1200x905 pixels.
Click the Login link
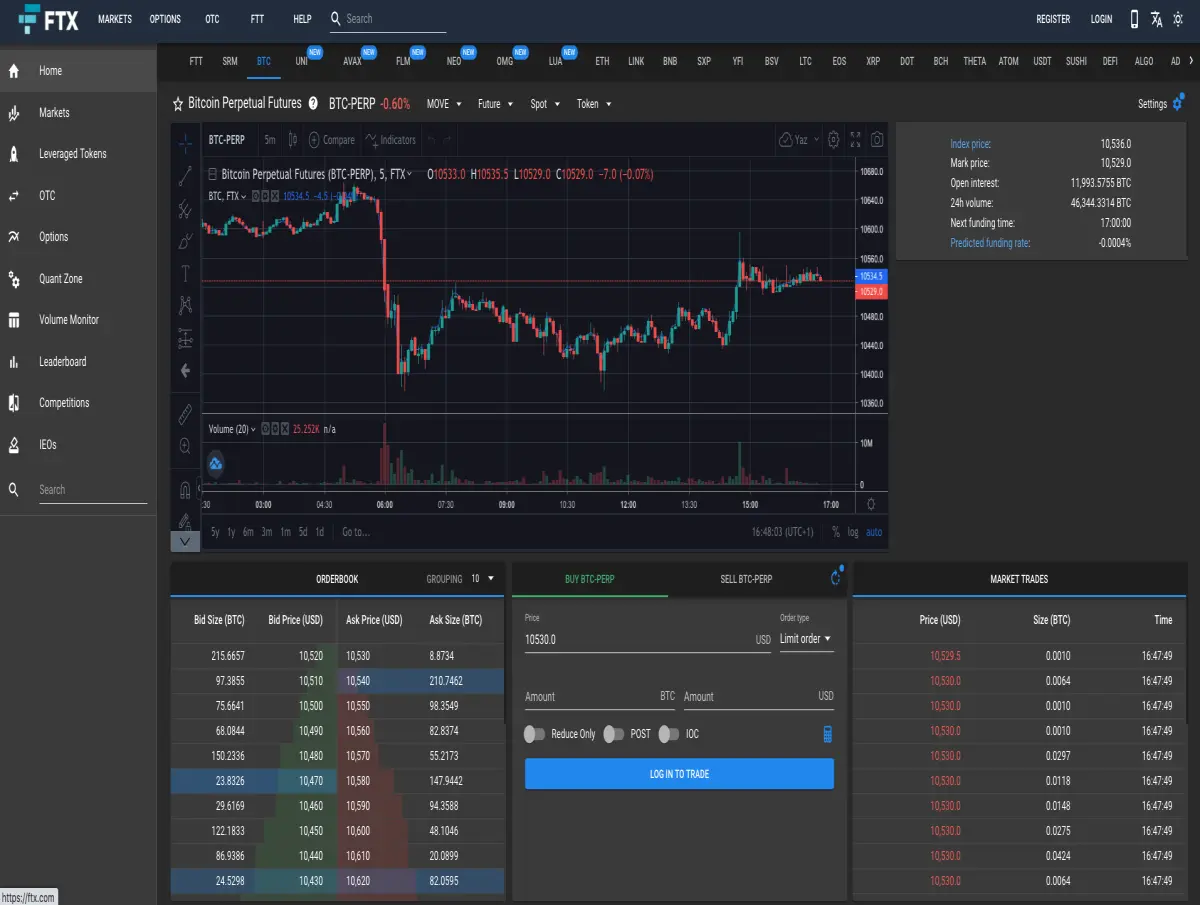[1101, 19]
